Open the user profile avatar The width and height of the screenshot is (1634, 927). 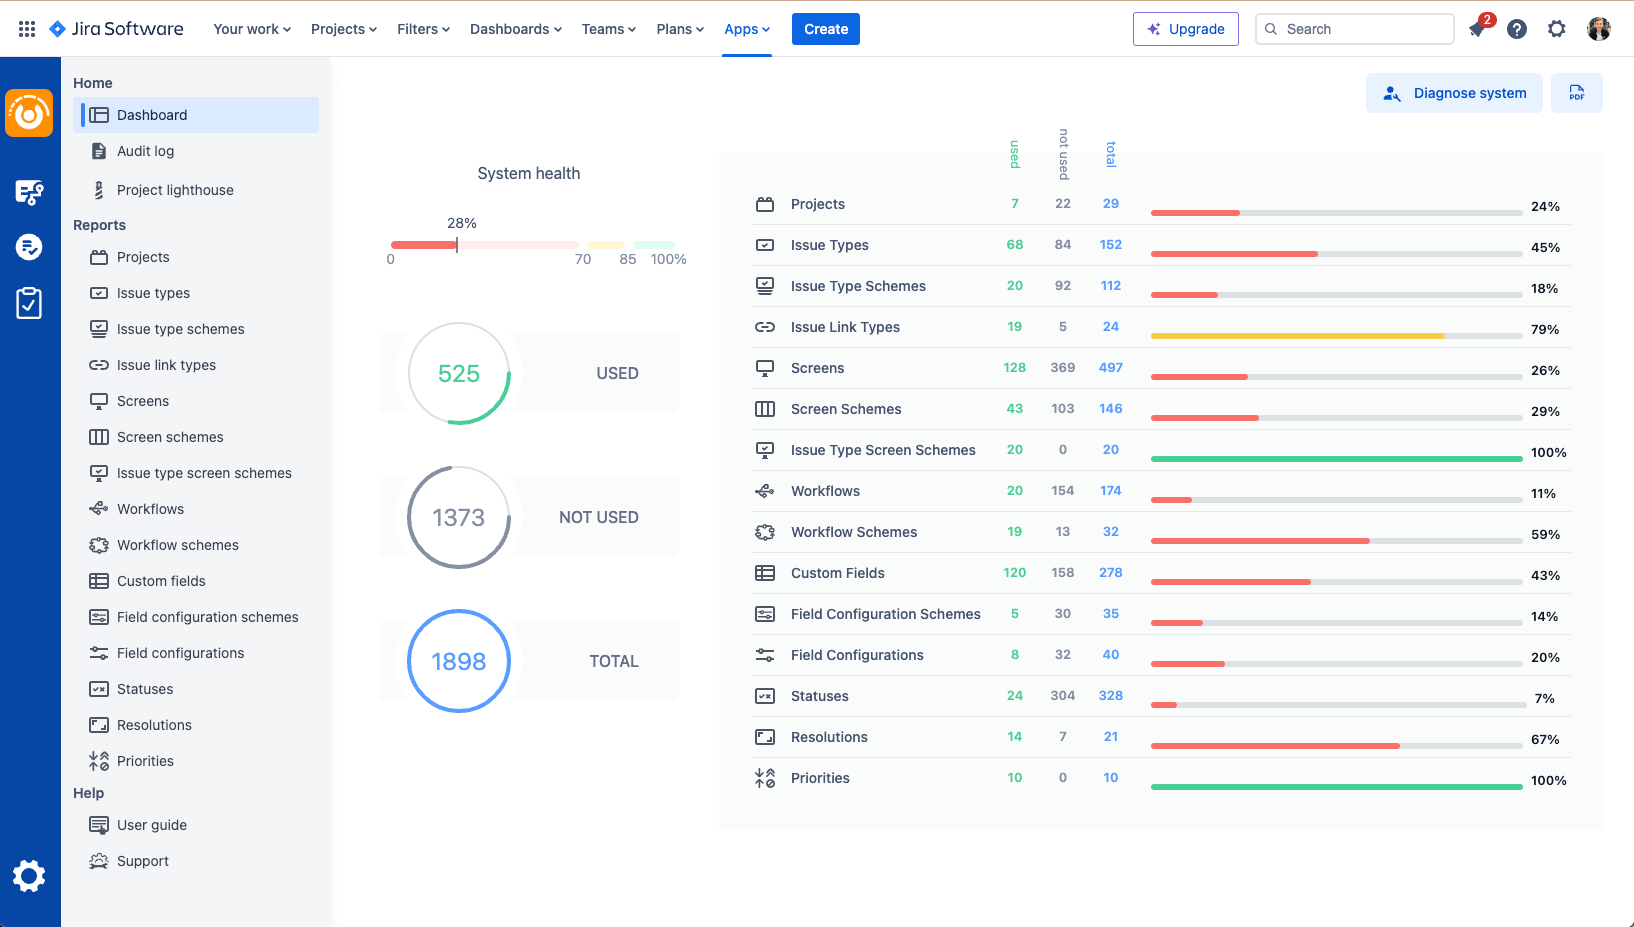tap(1598, 29)
